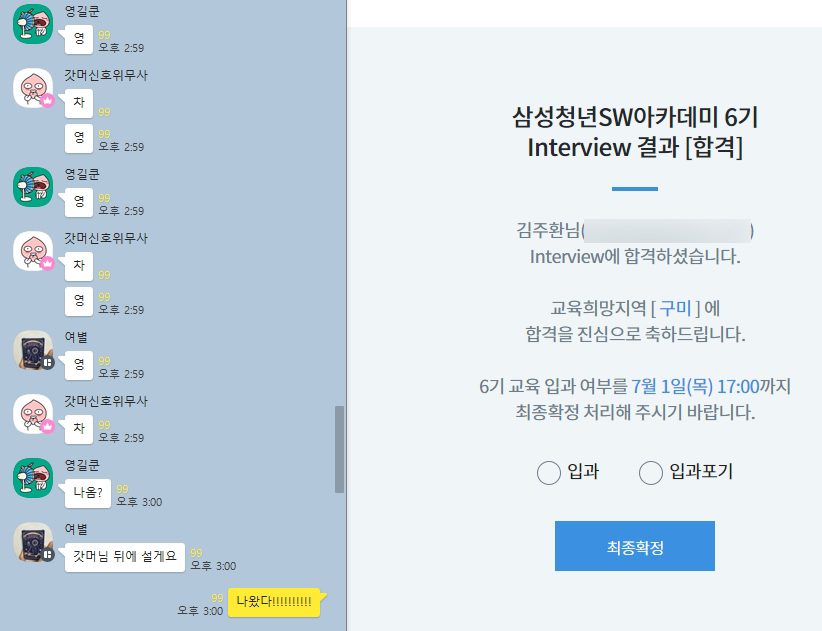Click the '갓머님 뒤에 설게요' chat bubble
The height and width of the screenshot is (631, 822).
coord(125,557)
